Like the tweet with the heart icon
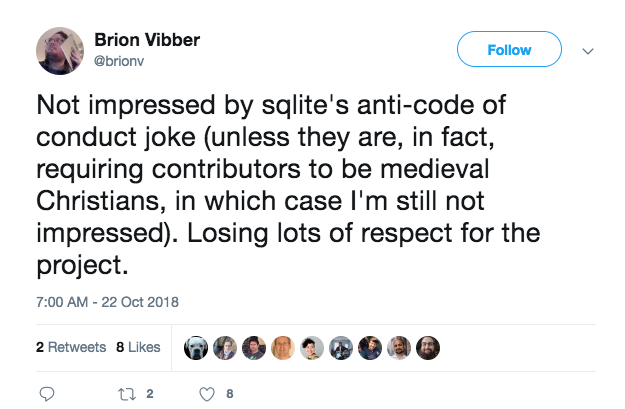The width and height of the screenshot is (625, 409). (206, 393)
